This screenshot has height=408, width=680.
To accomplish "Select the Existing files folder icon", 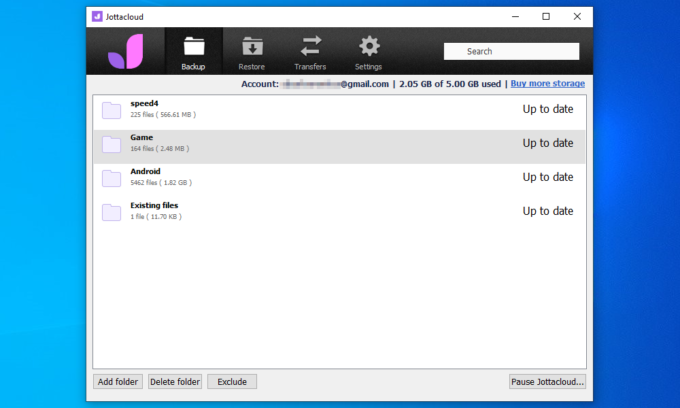I will coord(111,211).
